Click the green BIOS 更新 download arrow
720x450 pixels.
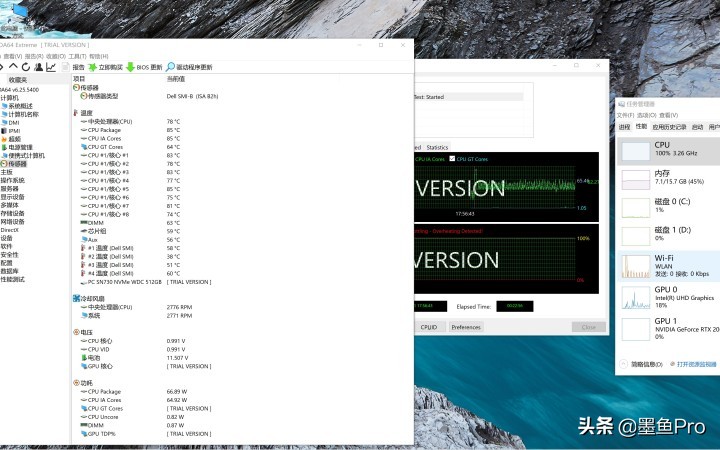(x=130, y=67)
